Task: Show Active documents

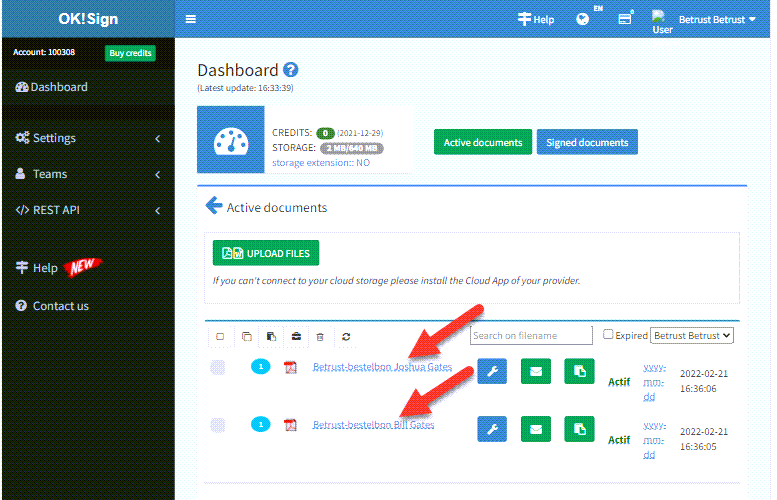Action: (483, 142)
